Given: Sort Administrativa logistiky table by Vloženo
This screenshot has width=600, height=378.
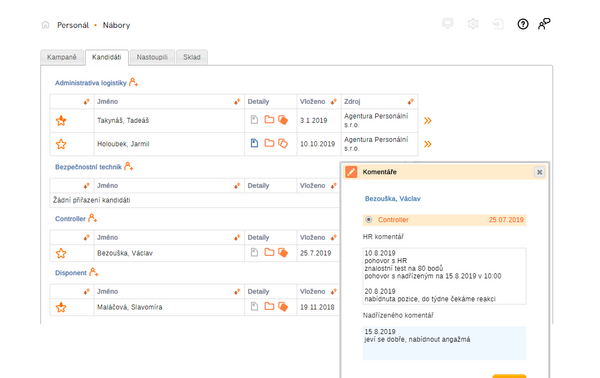Looking at the screenshot, I should tap(334, 101).
